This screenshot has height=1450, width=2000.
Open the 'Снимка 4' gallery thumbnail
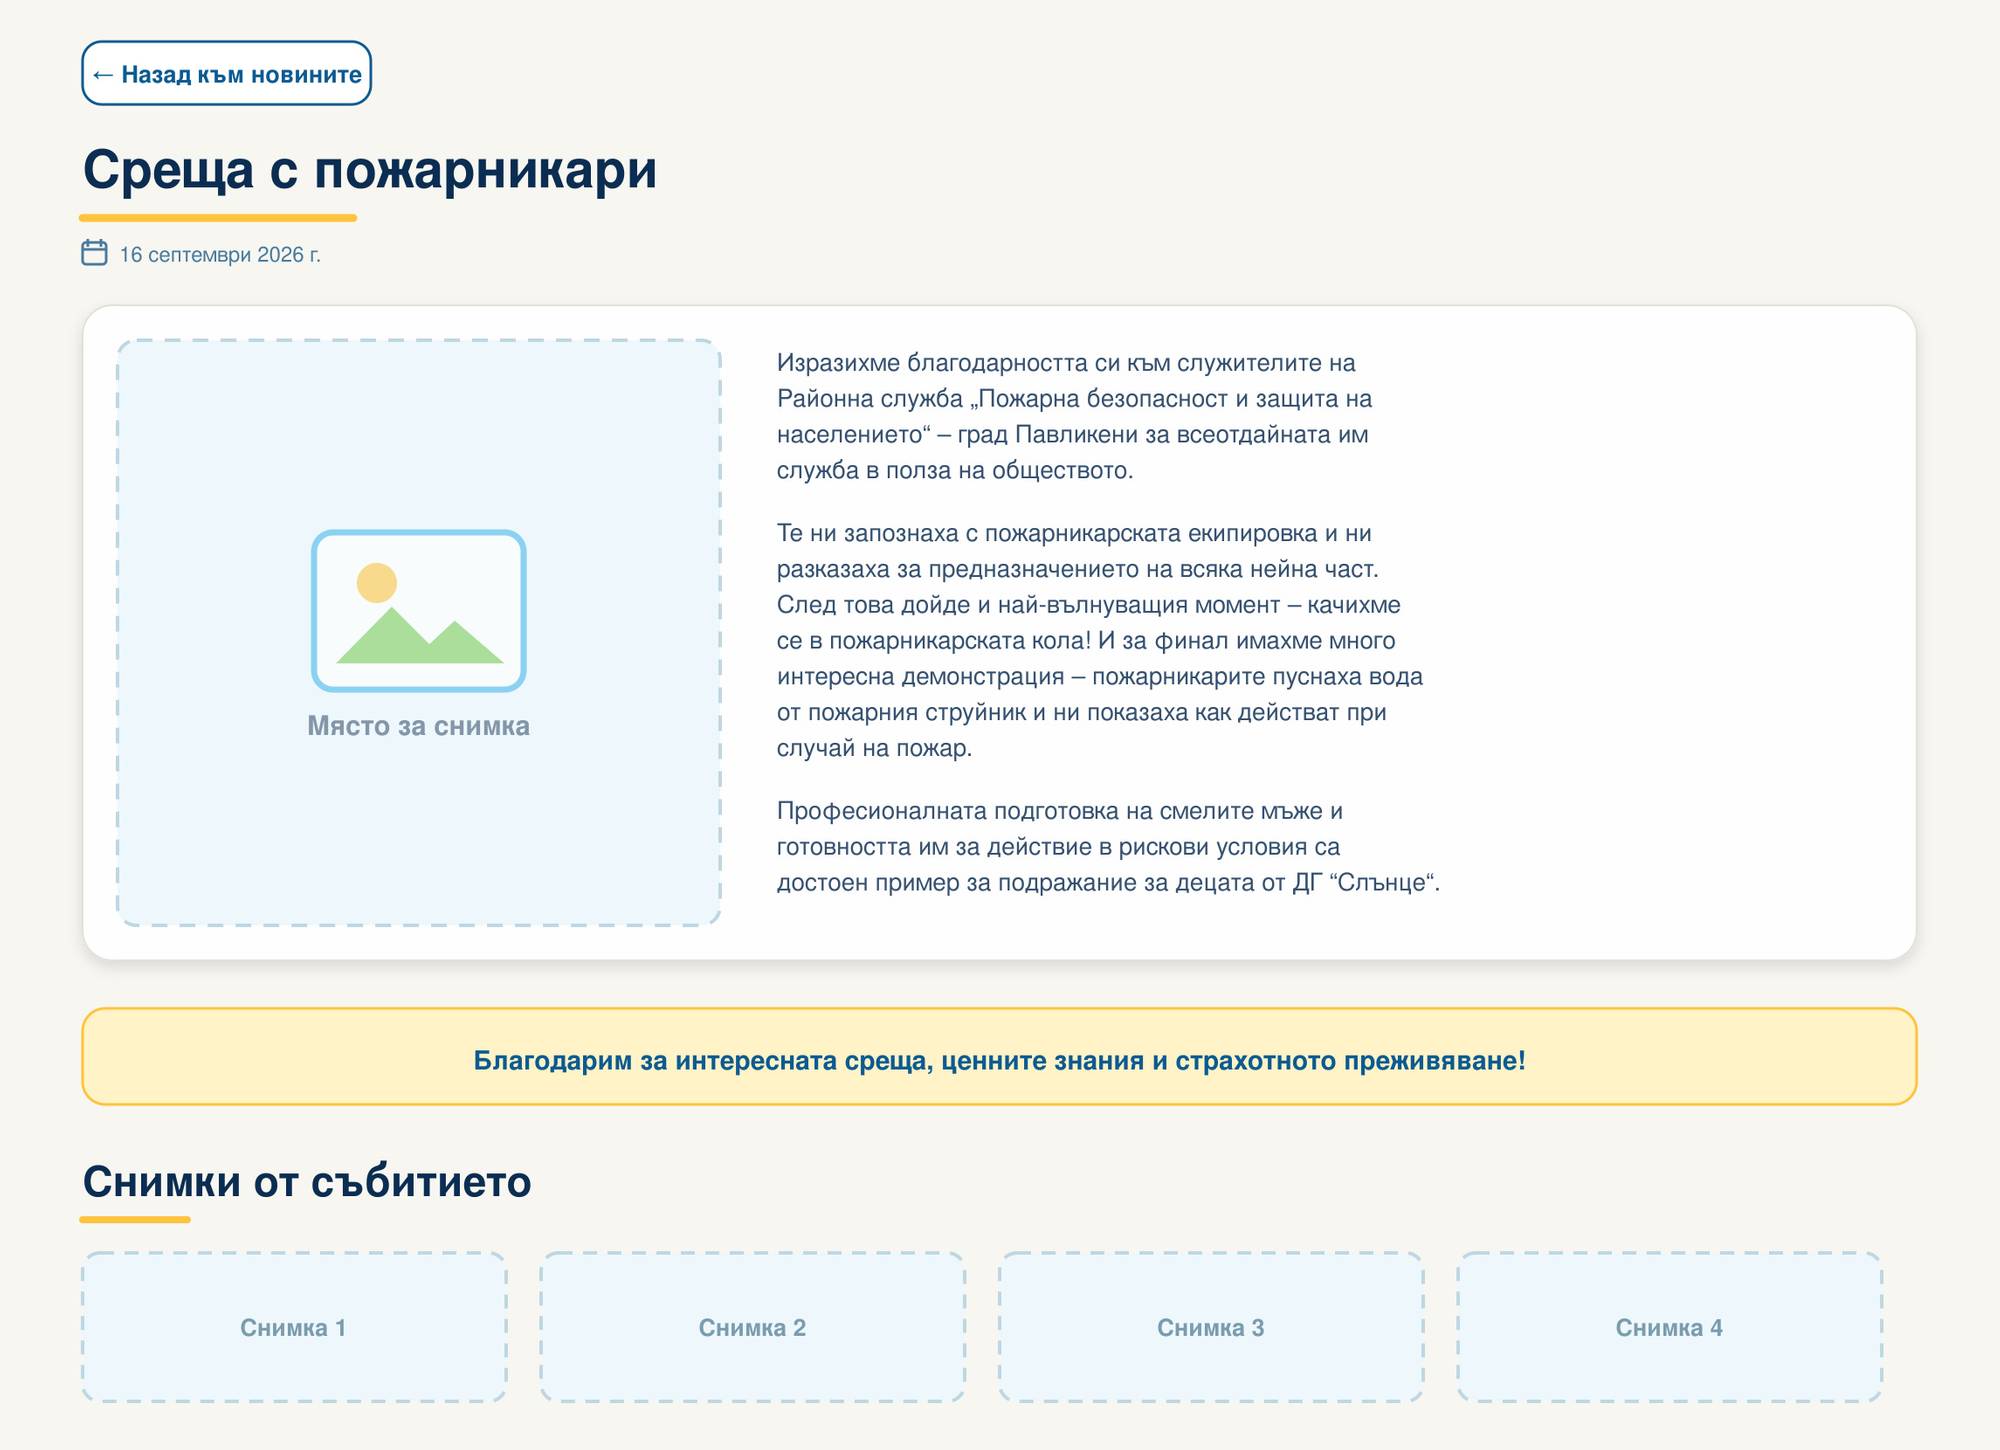(1669, 1327)
